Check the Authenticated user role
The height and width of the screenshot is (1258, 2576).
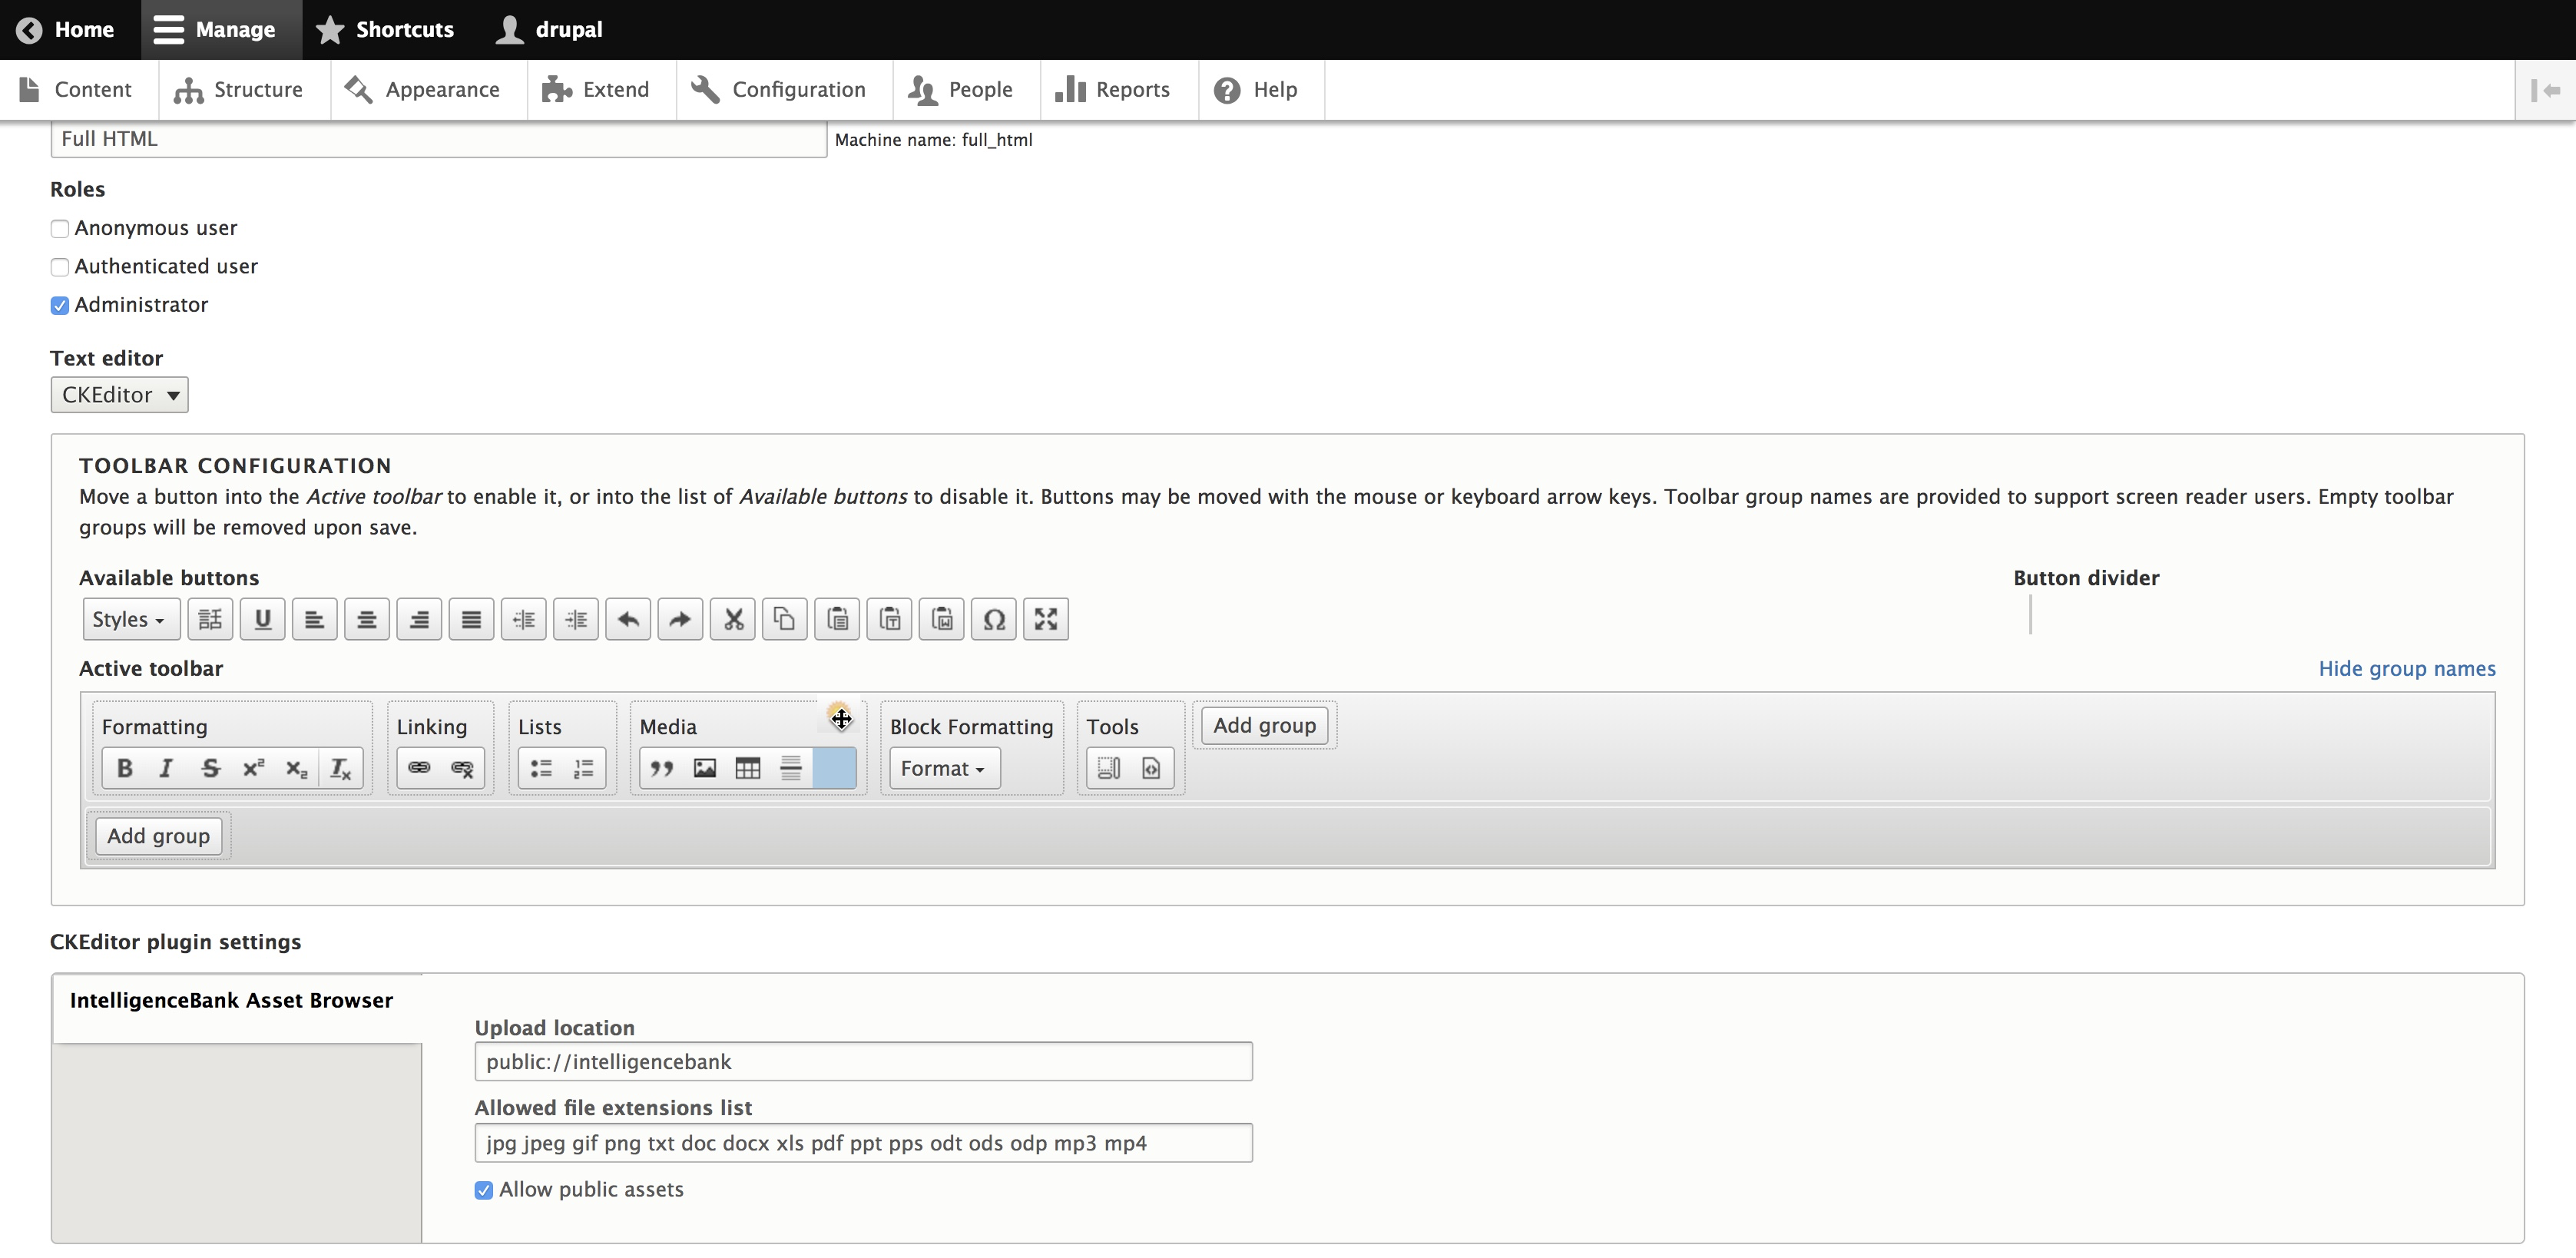click(x=60, y=267)
